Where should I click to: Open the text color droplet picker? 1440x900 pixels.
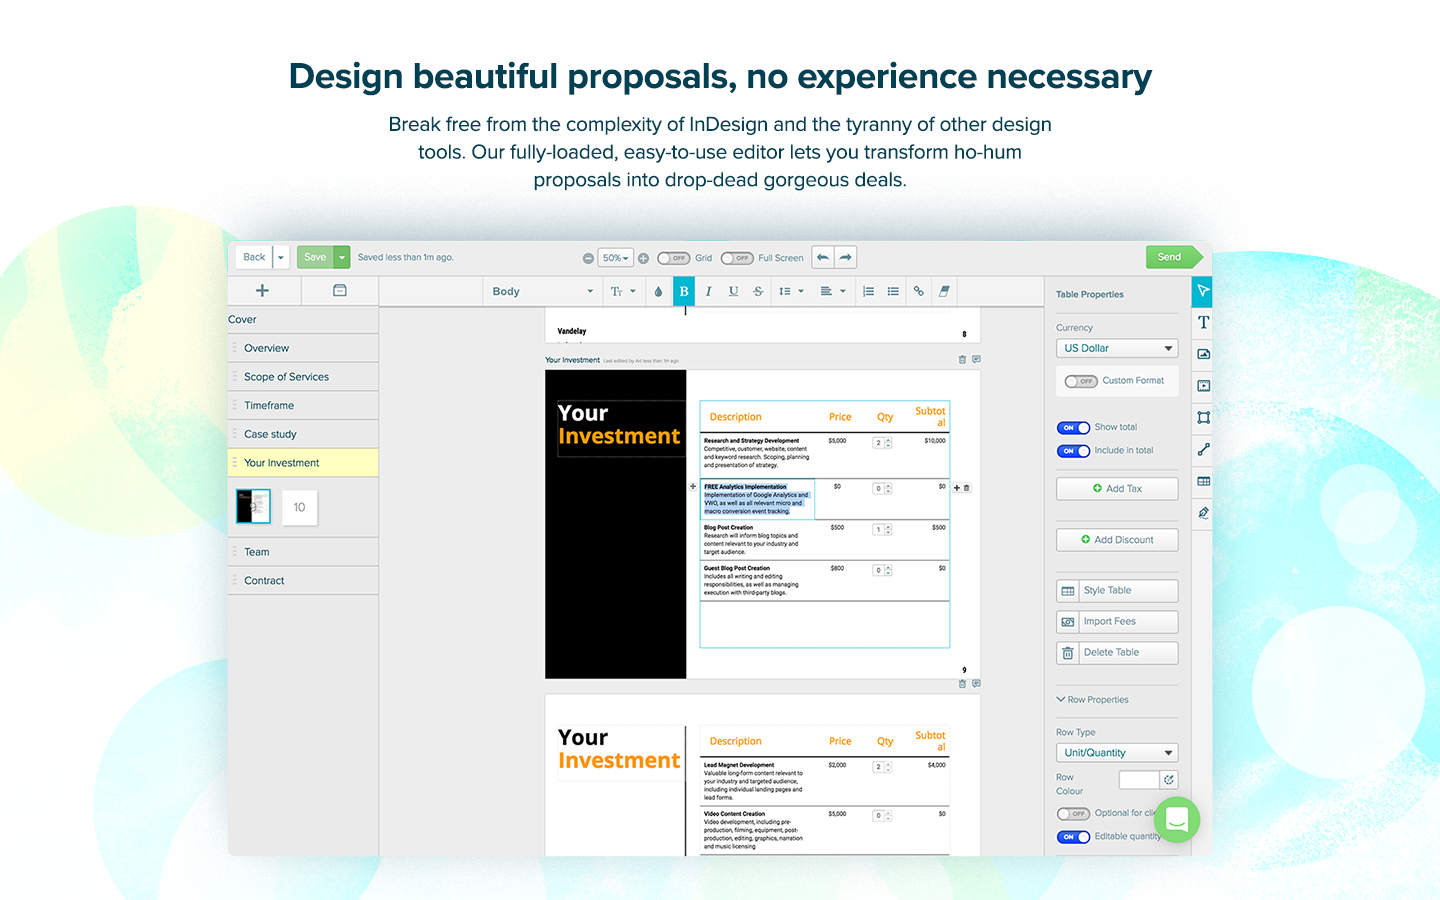(658, 291)
